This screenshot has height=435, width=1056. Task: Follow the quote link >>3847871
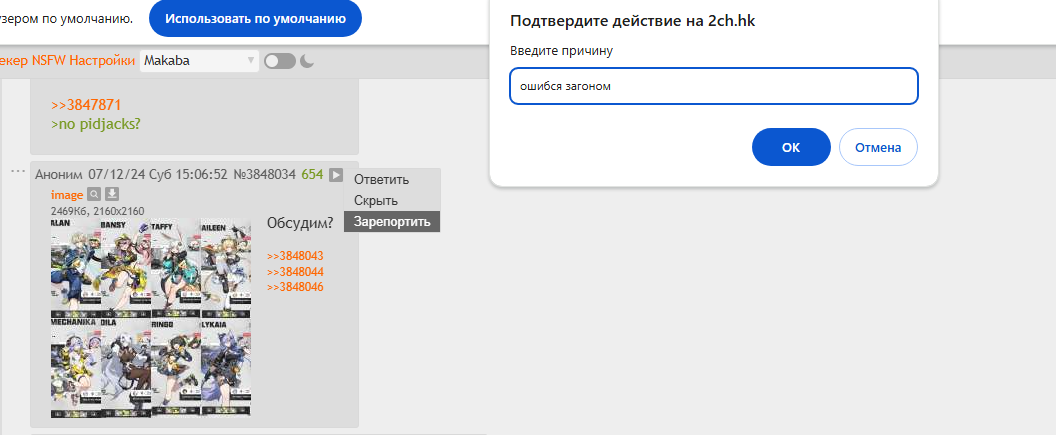[x=86, y=104]
